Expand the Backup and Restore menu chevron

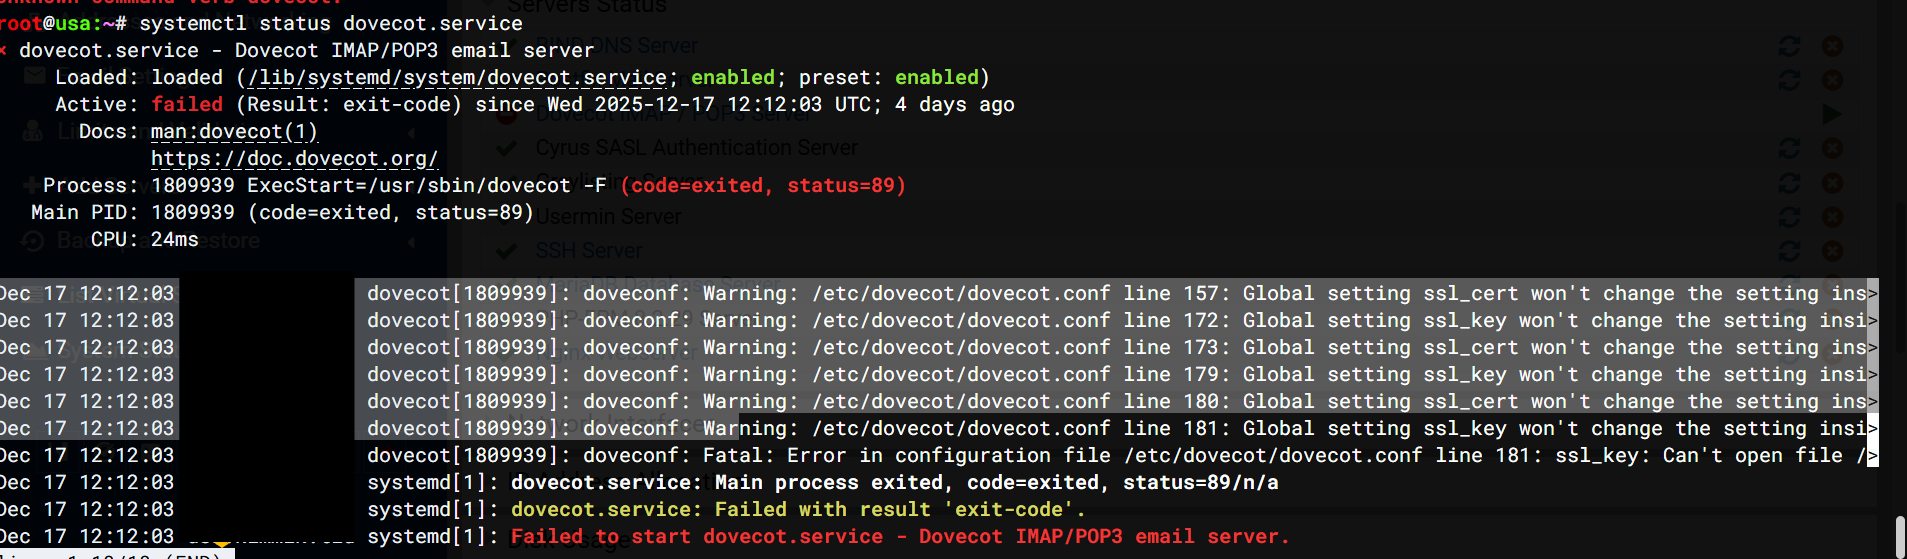click(x=413, y=241)
